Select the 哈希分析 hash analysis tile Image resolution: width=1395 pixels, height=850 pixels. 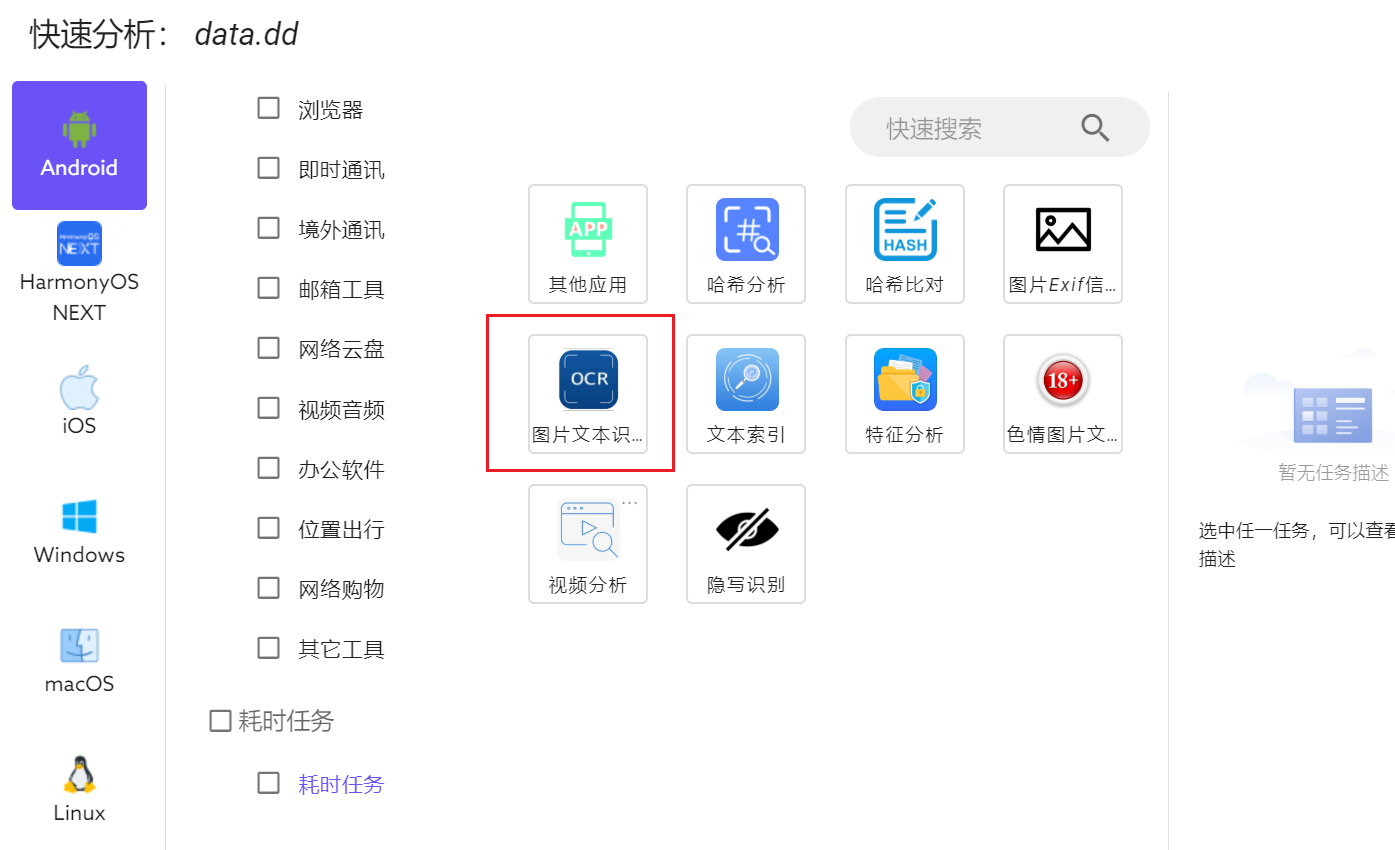[x=746, y=244]
